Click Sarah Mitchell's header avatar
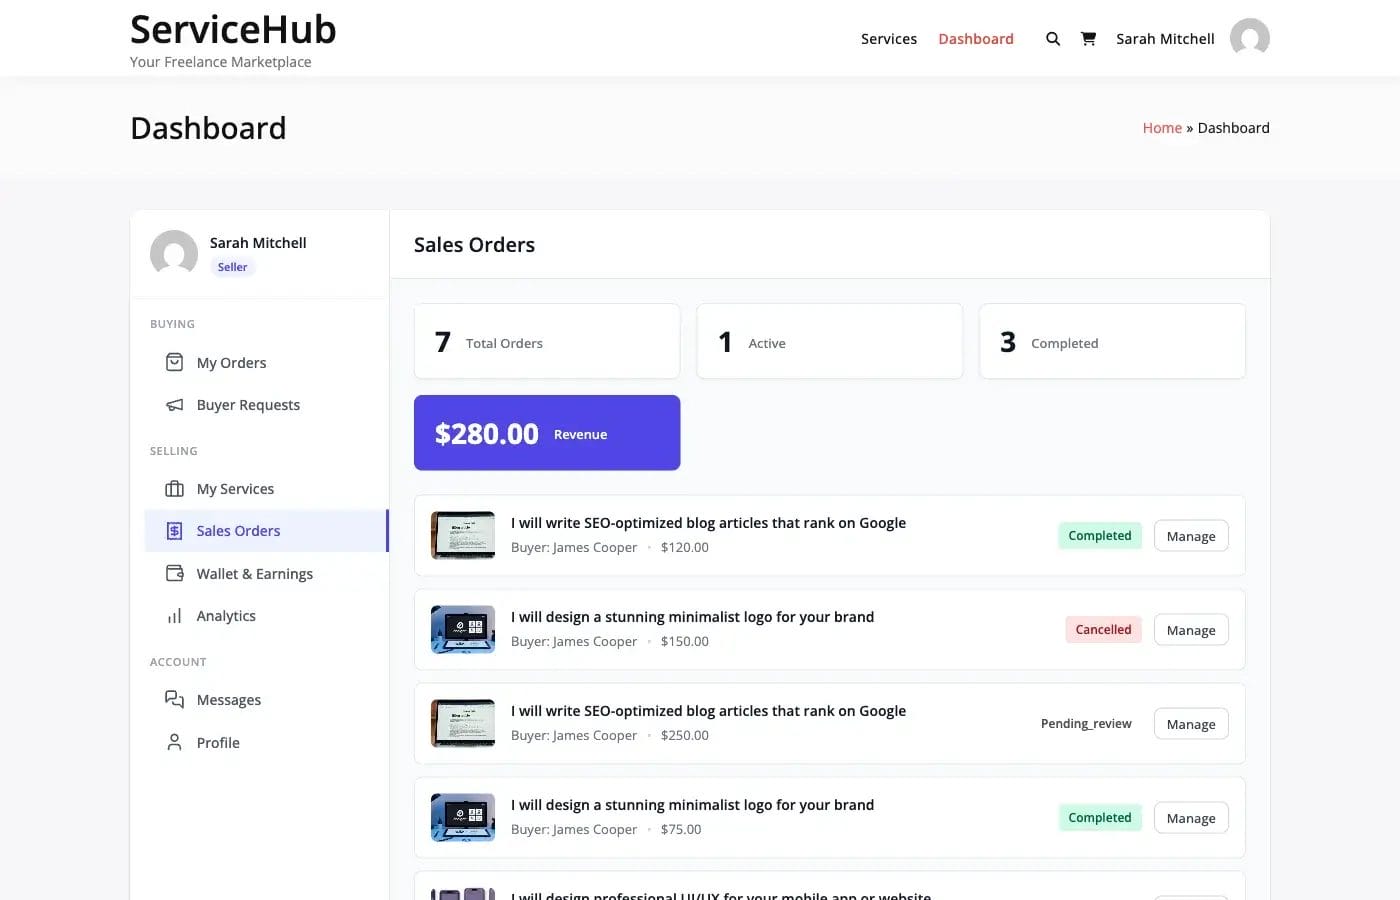 1249,38
